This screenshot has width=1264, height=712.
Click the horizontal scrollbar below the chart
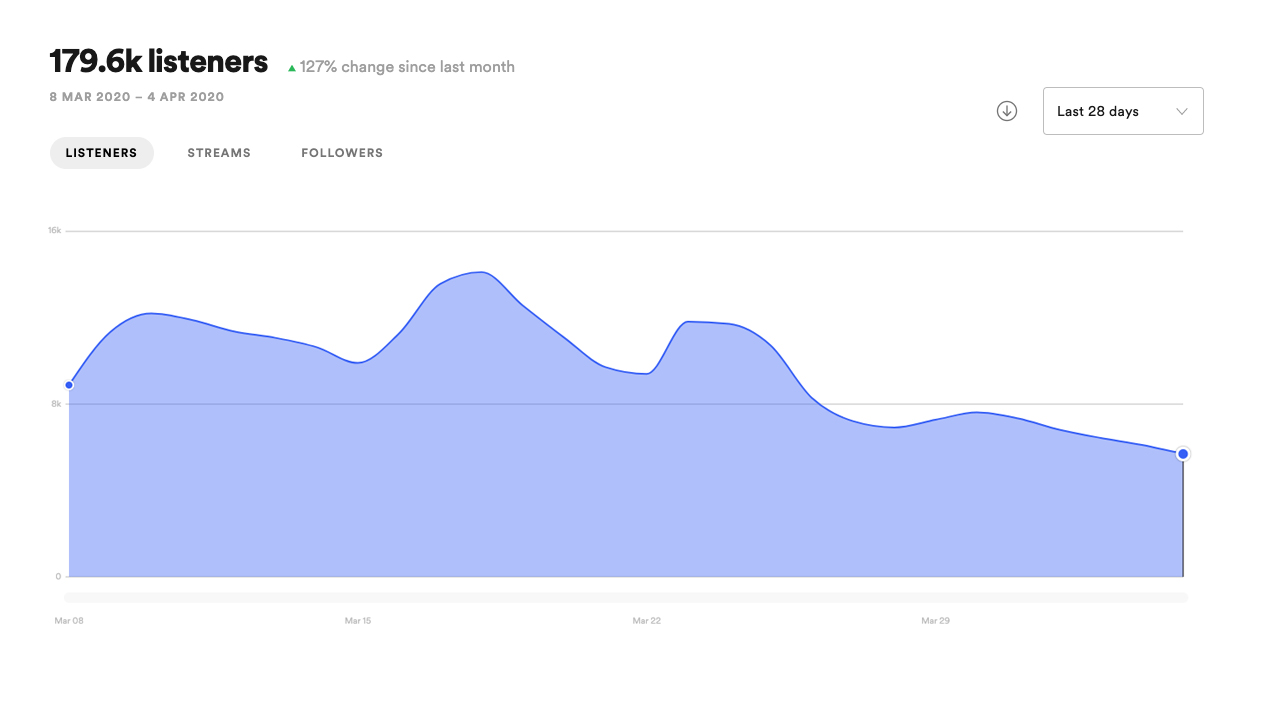(x=626, y=597)
